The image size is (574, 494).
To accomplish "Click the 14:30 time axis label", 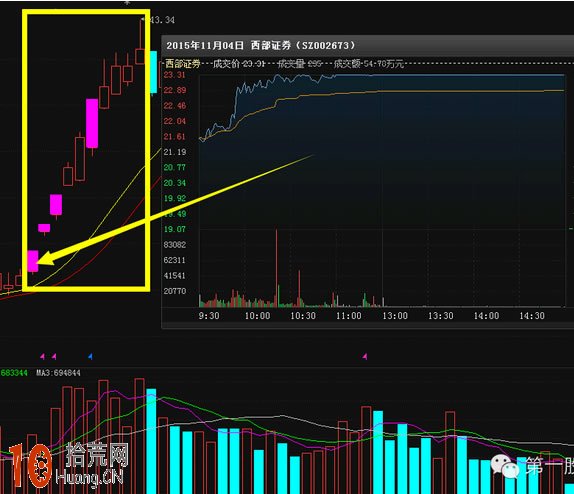I will point(532,316).
